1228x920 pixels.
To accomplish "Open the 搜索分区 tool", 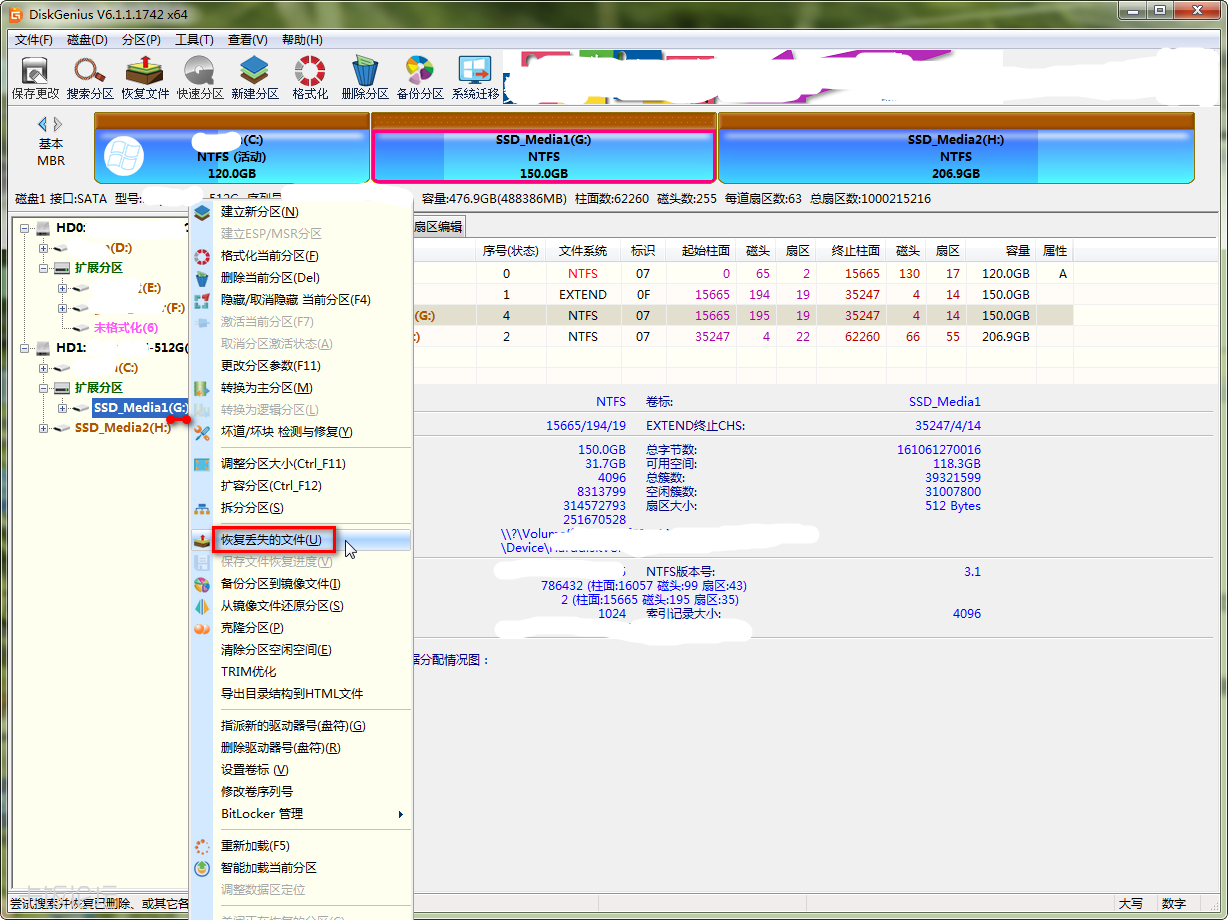I will click(x=90, y=78).
